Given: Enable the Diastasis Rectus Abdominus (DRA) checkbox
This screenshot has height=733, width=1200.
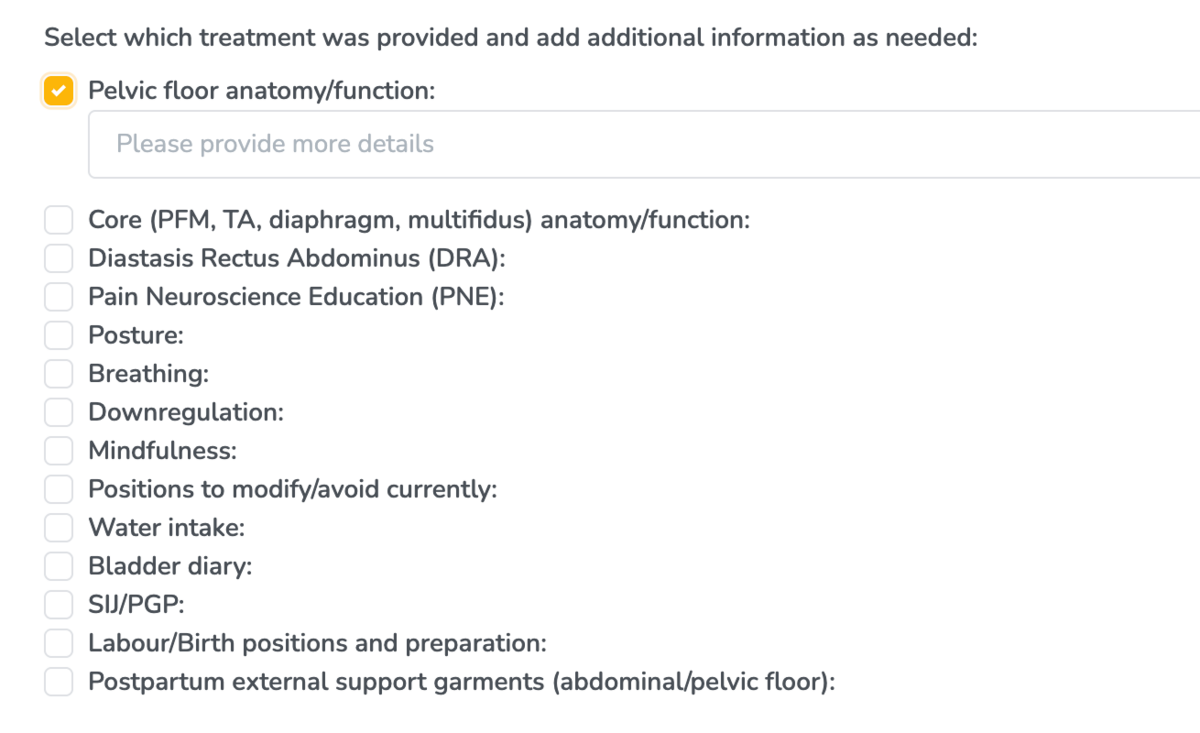Looking at the screenshot, I should pos(57,258).
